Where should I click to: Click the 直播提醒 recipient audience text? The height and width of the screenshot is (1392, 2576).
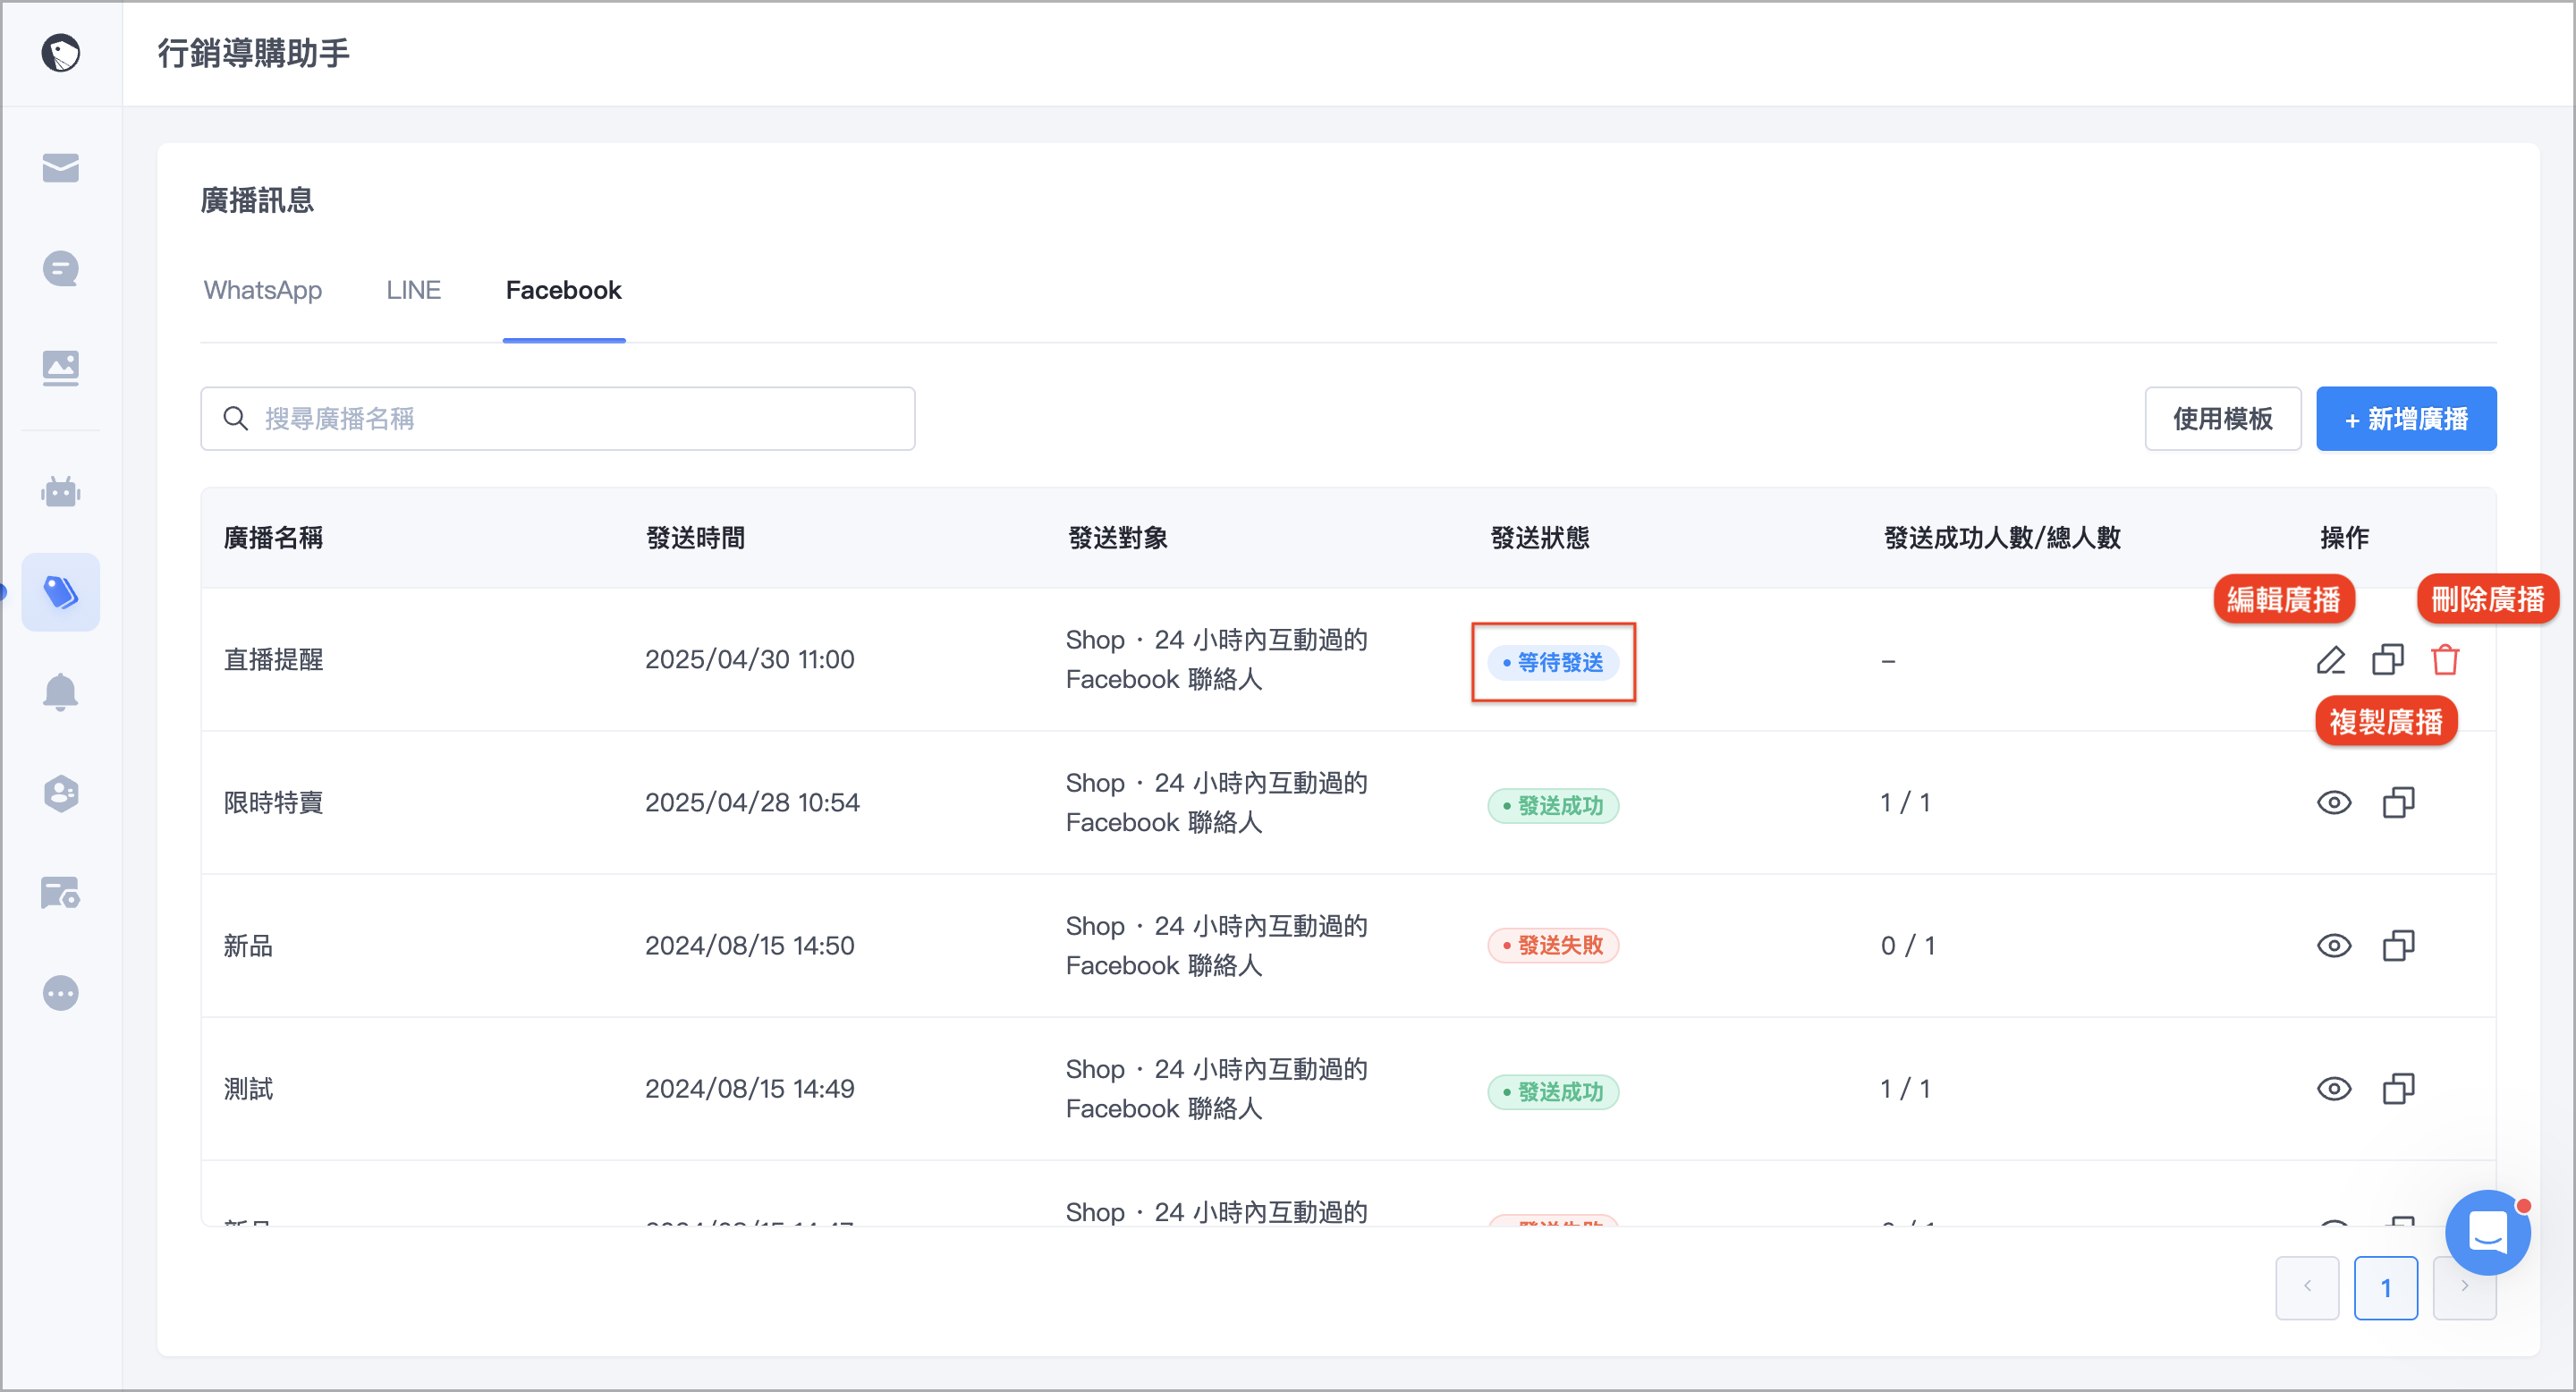tap(1216, 660)
